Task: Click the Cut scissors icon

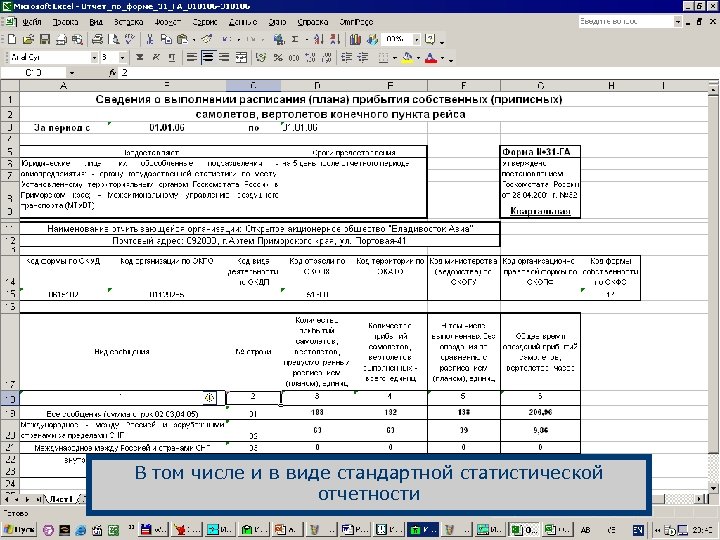Action: coord(150,39)
